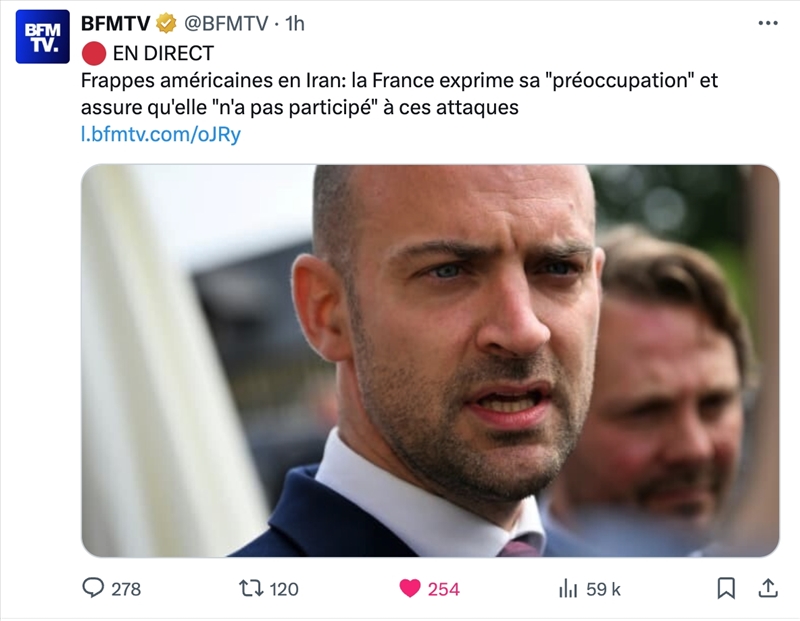Unlike the post via pink heart icon
Screen dimensions: 800x621
(410, 588)
